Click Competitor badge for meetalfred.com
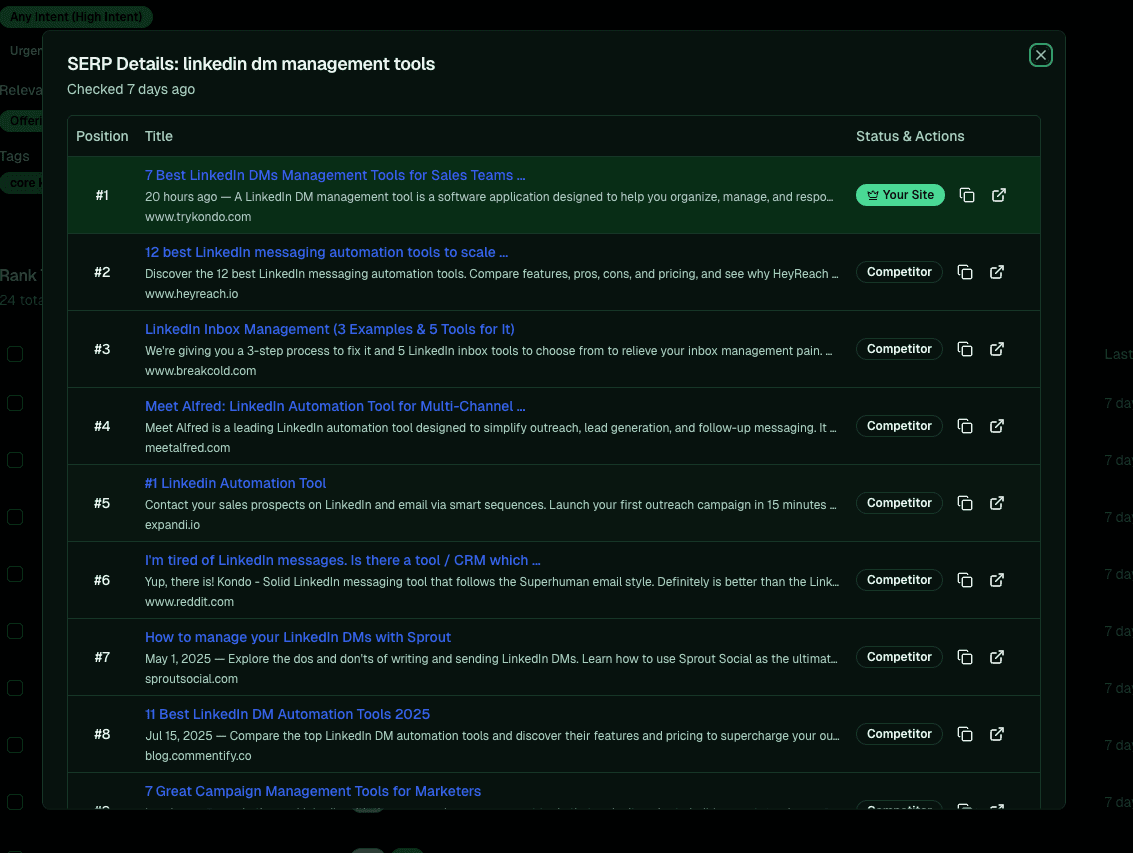This screenshot has width=1133, height=853. (x=899, y=426)
